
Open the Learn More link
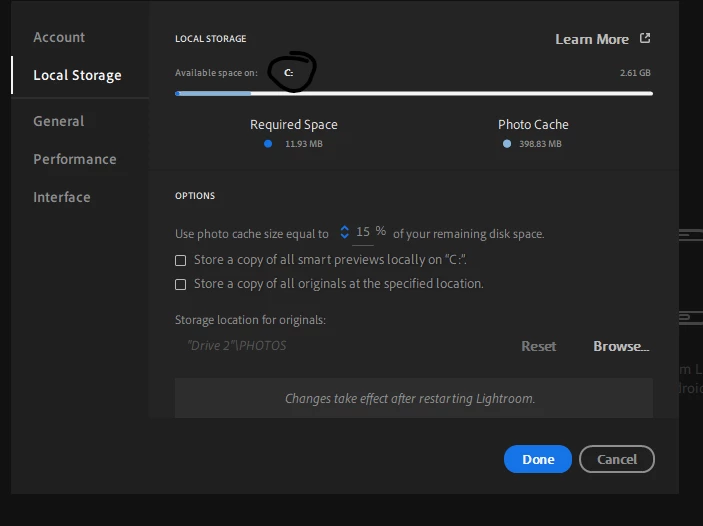592,39
